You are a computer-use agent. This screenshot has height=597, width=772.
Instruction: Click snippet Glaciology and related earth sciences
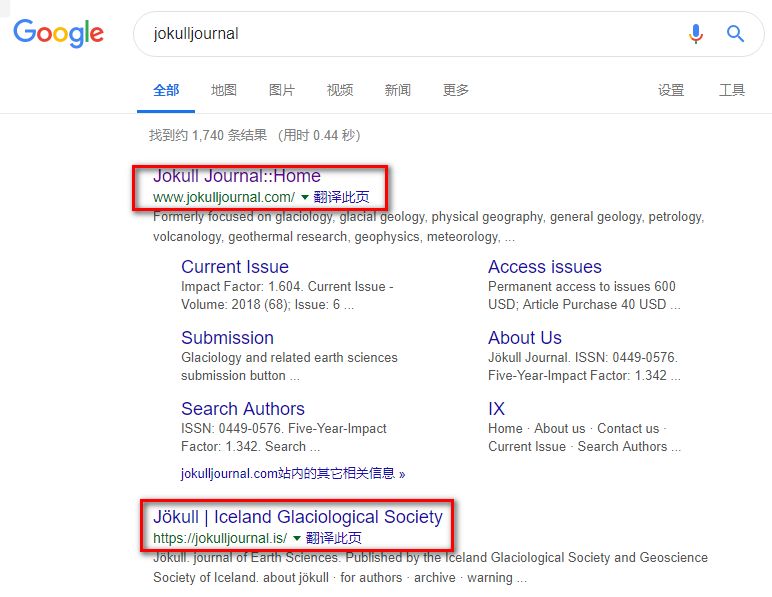289,357
